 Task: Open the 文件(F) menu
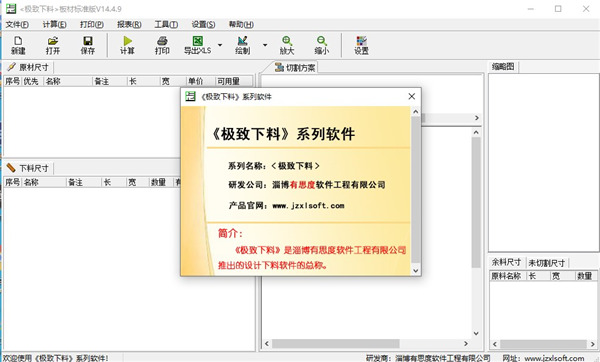coord(17,24)
